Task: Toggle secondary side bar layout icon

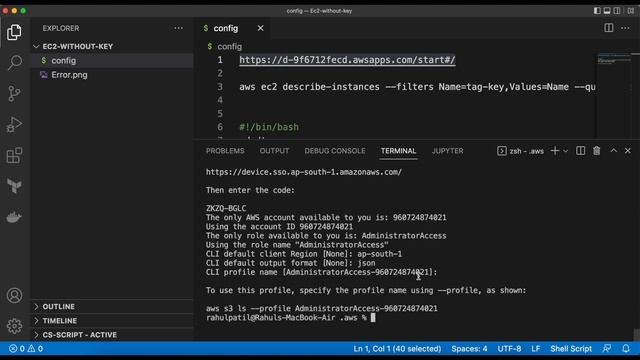Action: coord(617,11)
